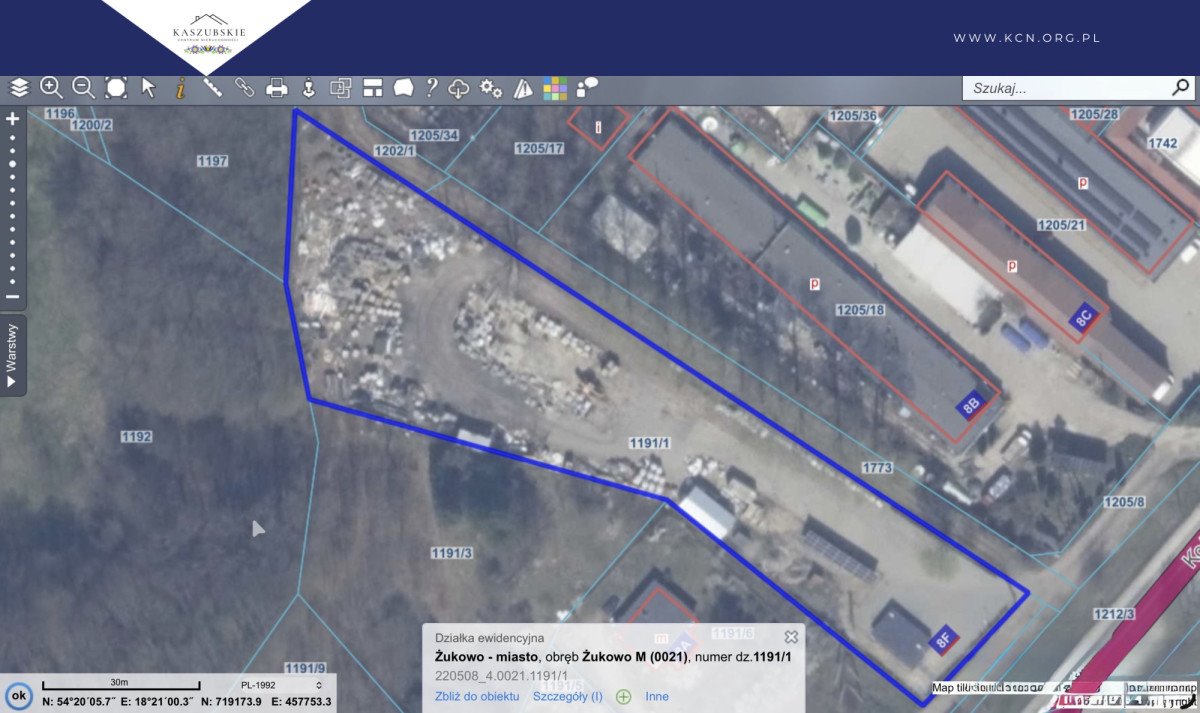
Task: Expand details with green plus icon
Action: (623, 696)
